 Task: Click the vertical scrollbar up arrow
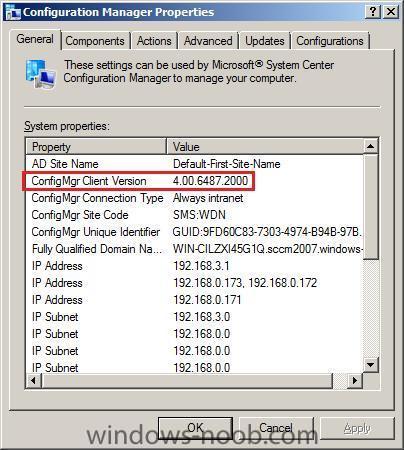(371, 146)
